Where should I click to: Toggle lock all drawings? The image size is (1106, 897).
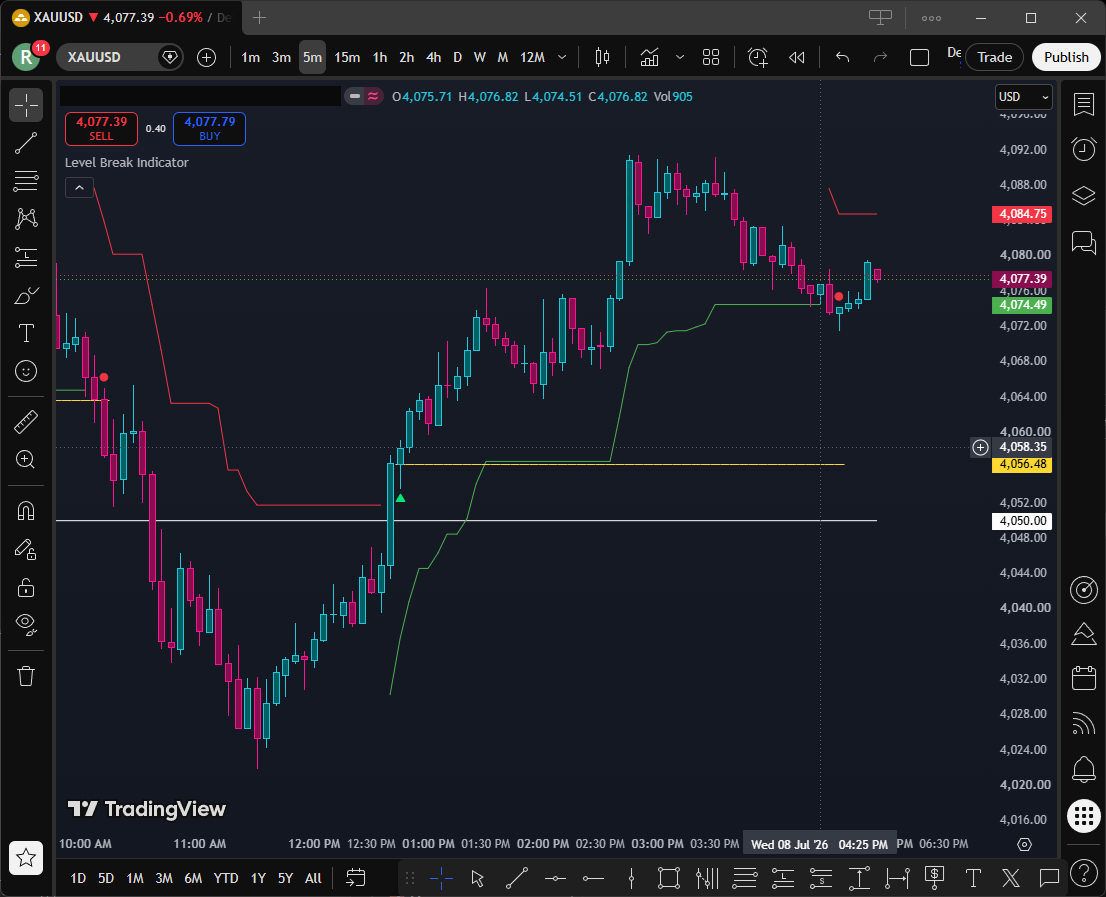pyautogui.click(x=26, y=587)
